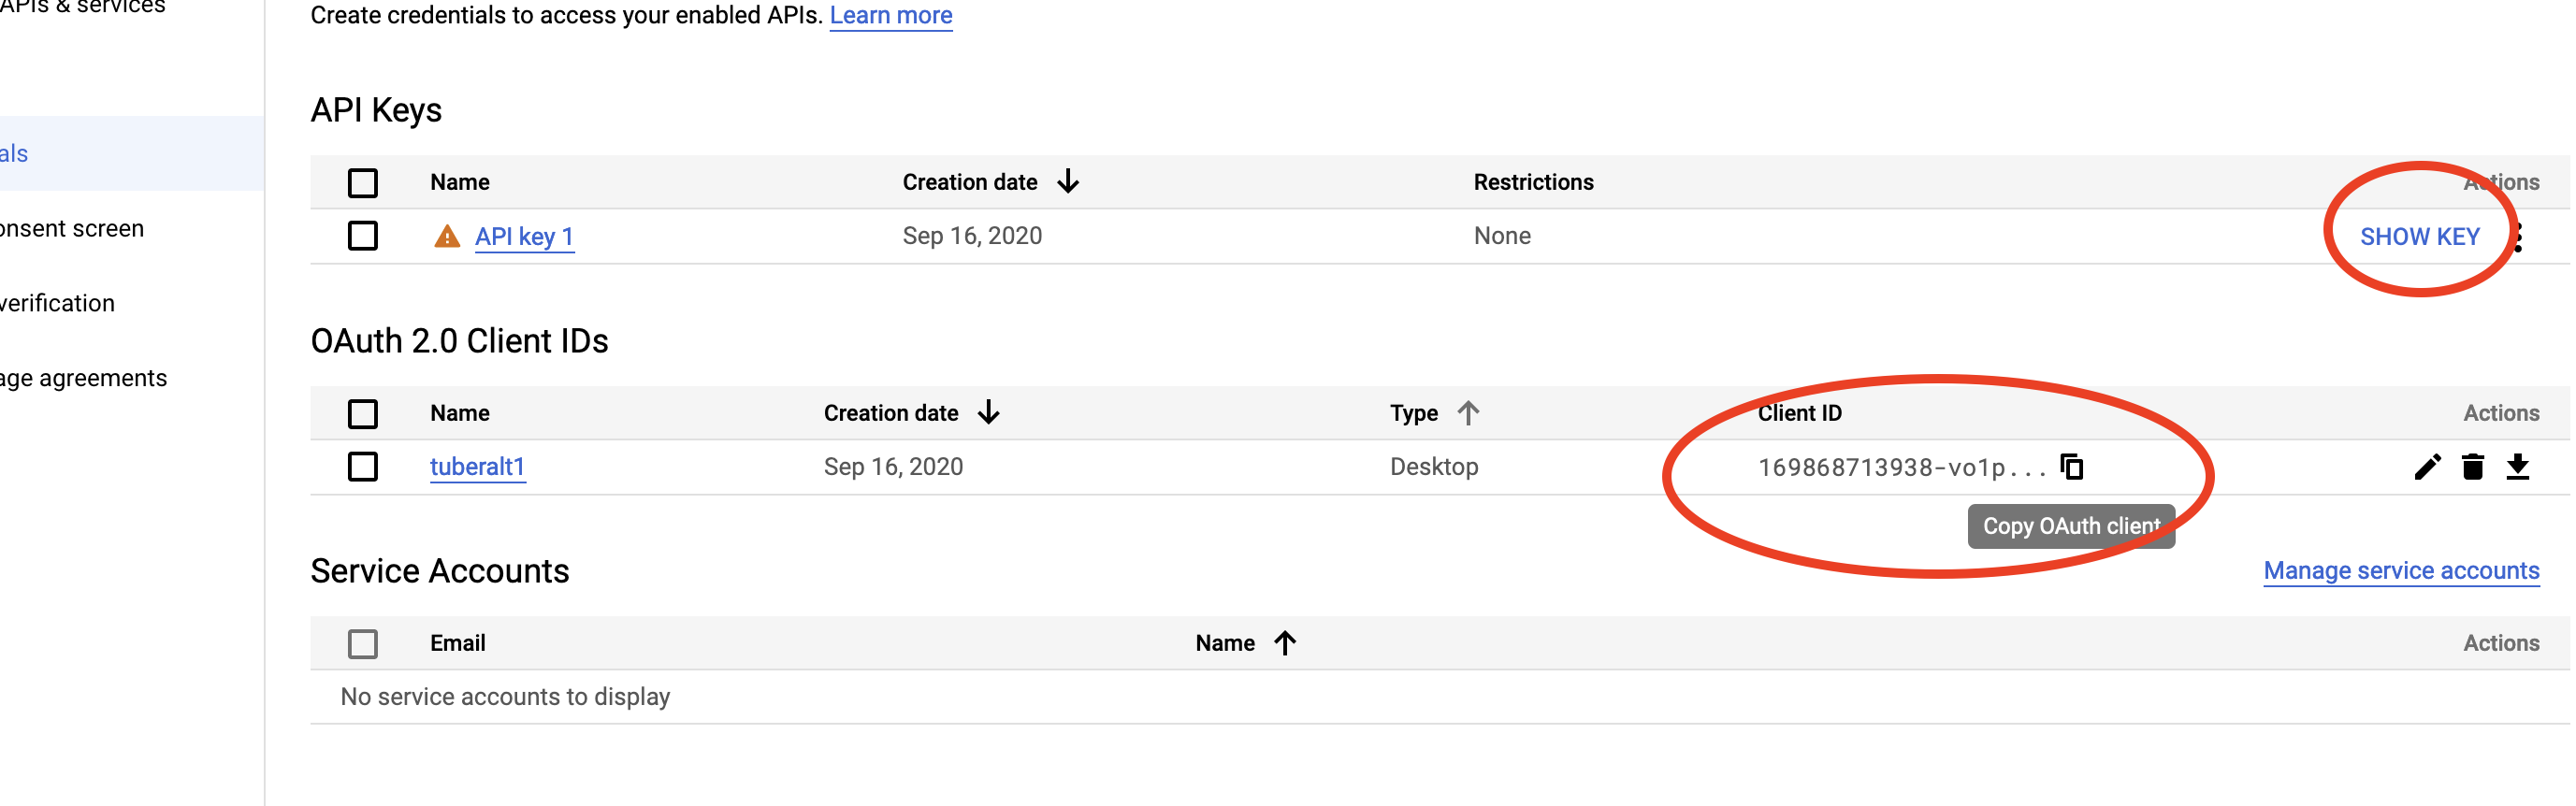Click SHOW KEY for API key 1

pos(2420,237)
